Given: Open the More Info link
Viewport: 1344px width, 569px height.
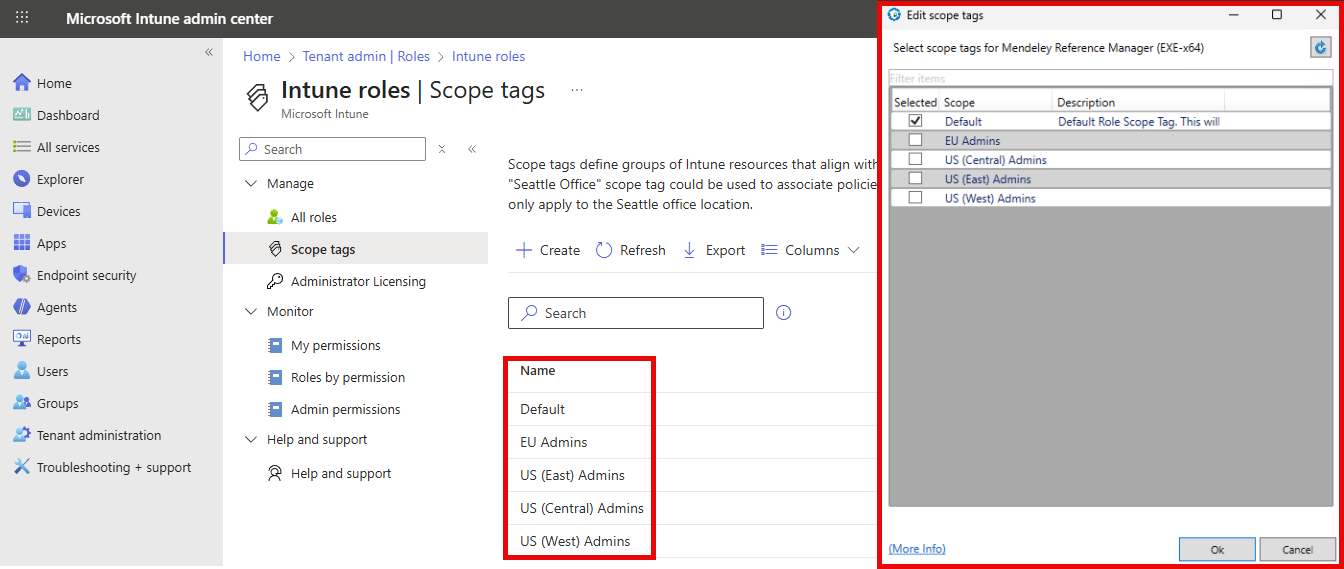Looking at the screenshot, I should click(x=917, y=548).
